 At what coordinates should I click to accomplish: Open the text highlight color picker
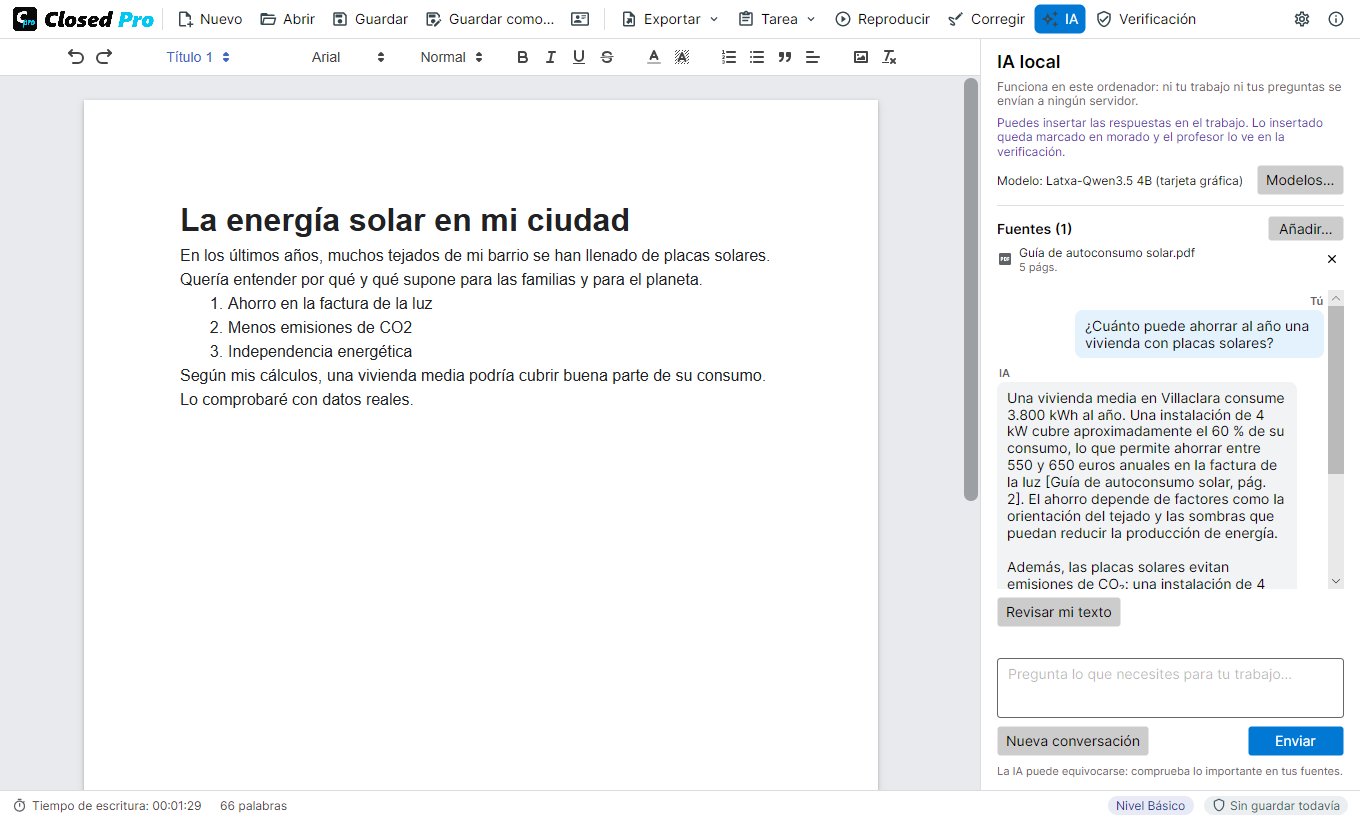tap(682, 57)
